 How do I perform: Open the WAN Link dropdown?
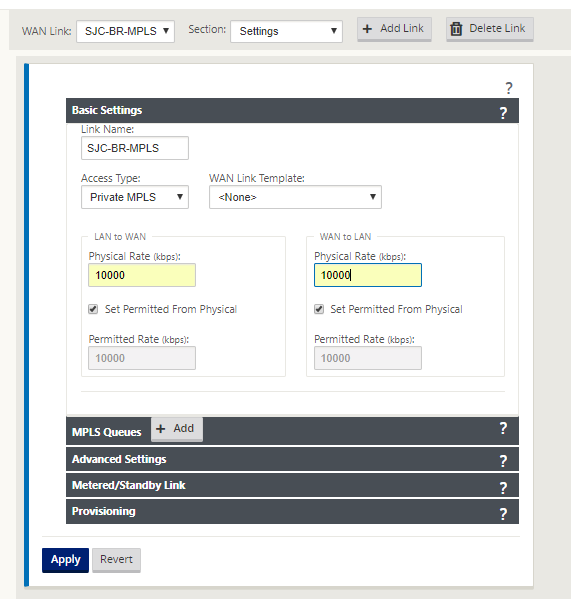pos(125,31)
